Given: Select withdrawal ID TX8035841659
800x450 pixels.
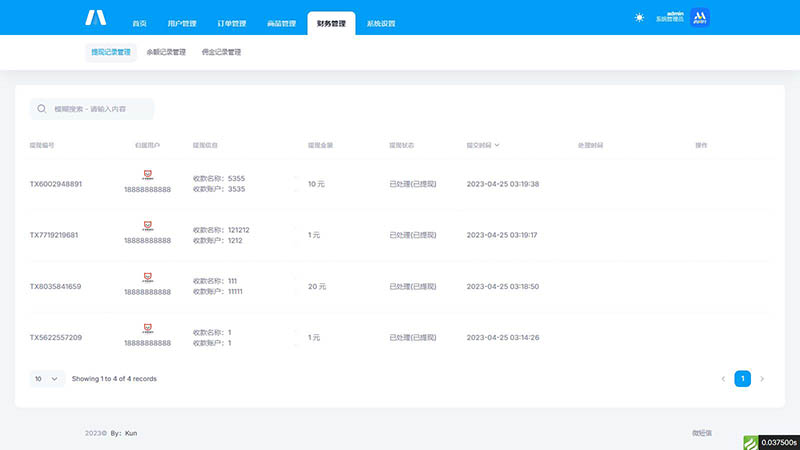Looking at the screenshot, I should (x=56, y=287).
